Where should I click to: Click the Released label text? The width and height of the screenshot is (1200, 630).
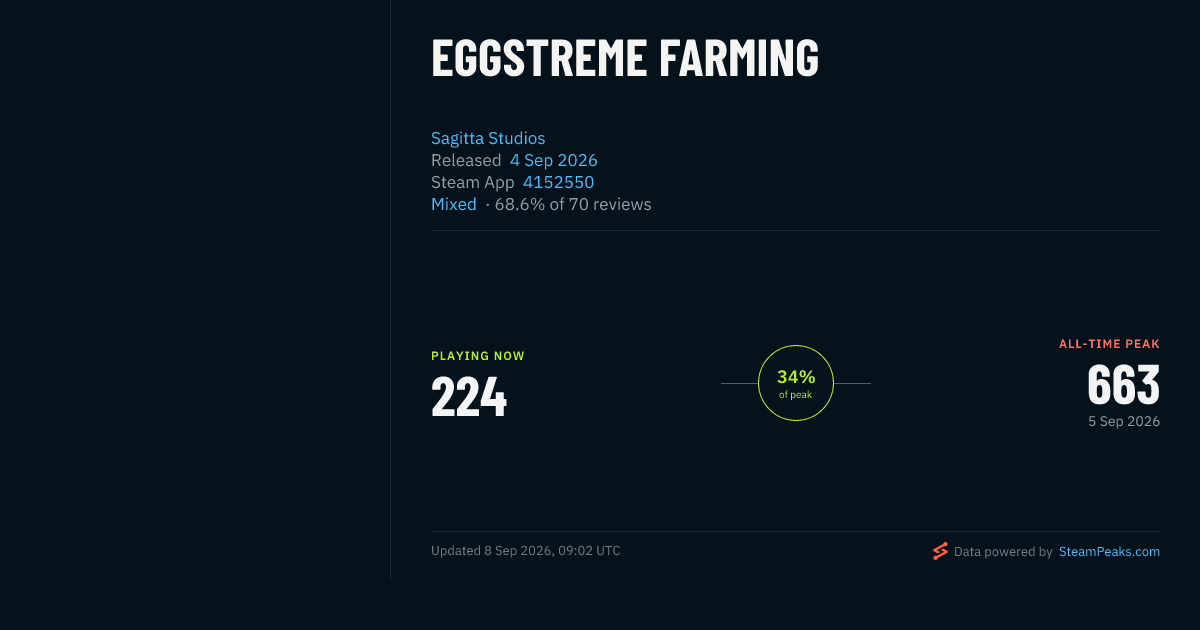point(466,160)
